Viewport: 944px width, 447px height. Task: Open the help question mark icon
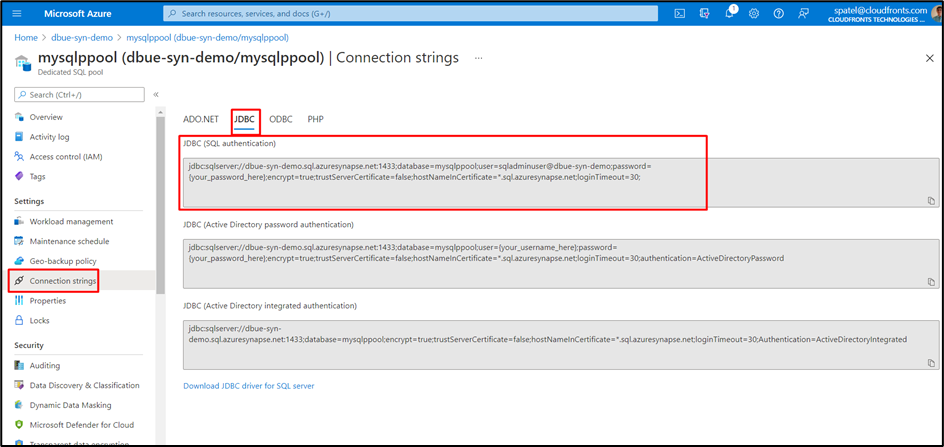(x=778, y=13)
